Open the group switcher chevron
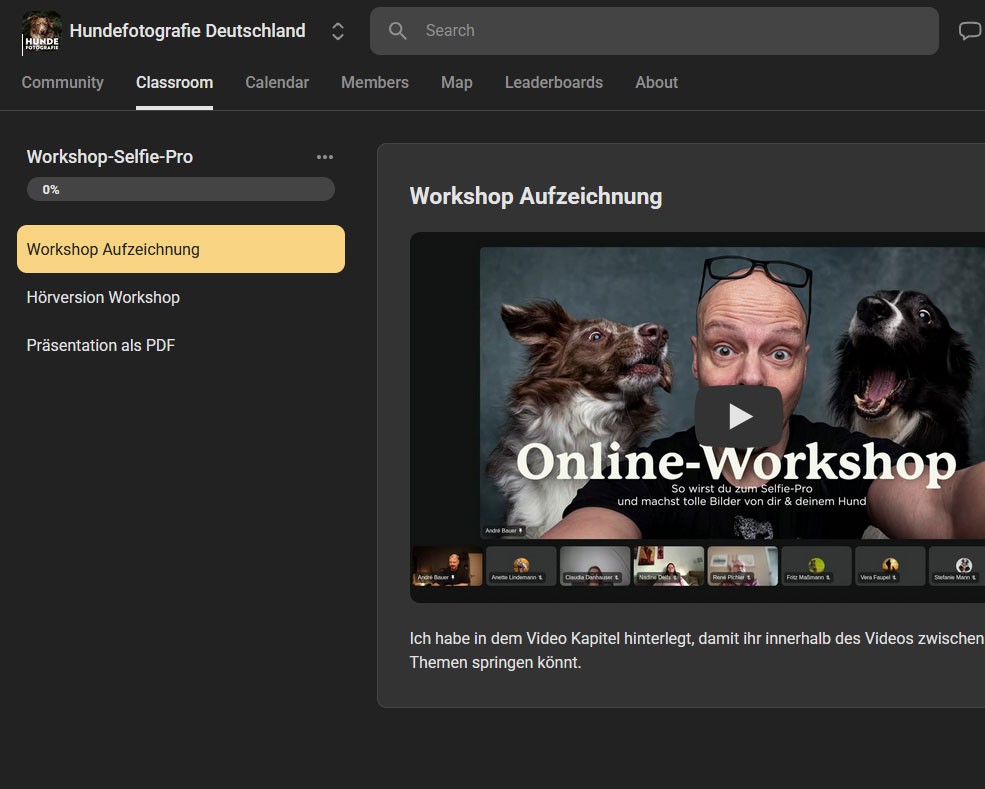985x789 pixels. click(x=338, y=31)
